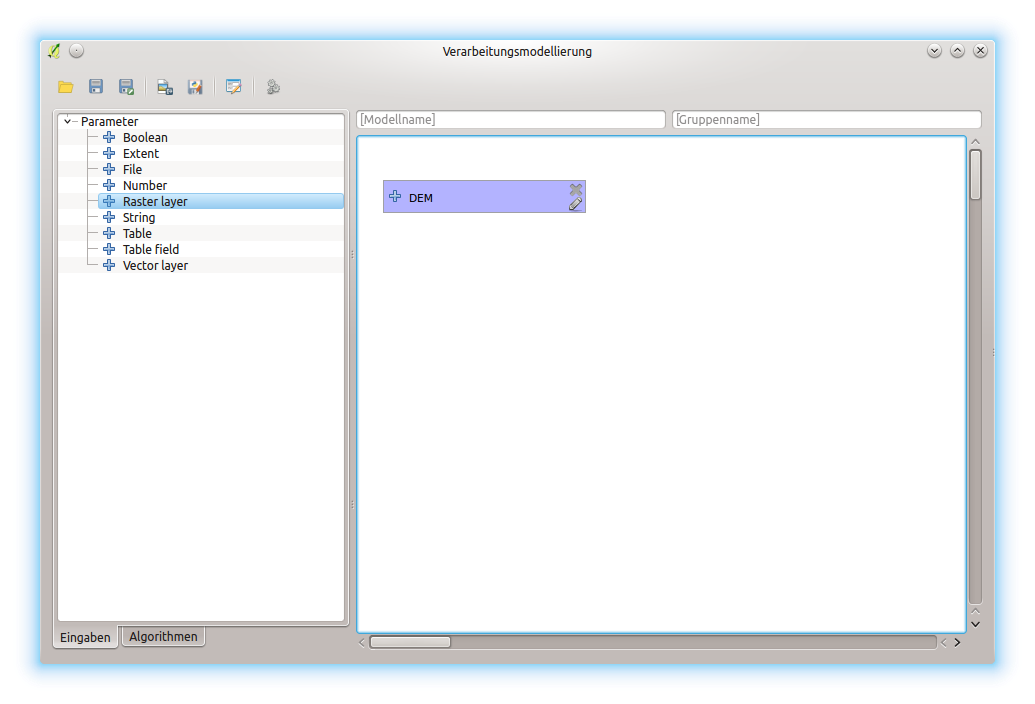This screenshot has height=704, width=1035.
Task: Export the model as an image
Action: coord(165,87)
